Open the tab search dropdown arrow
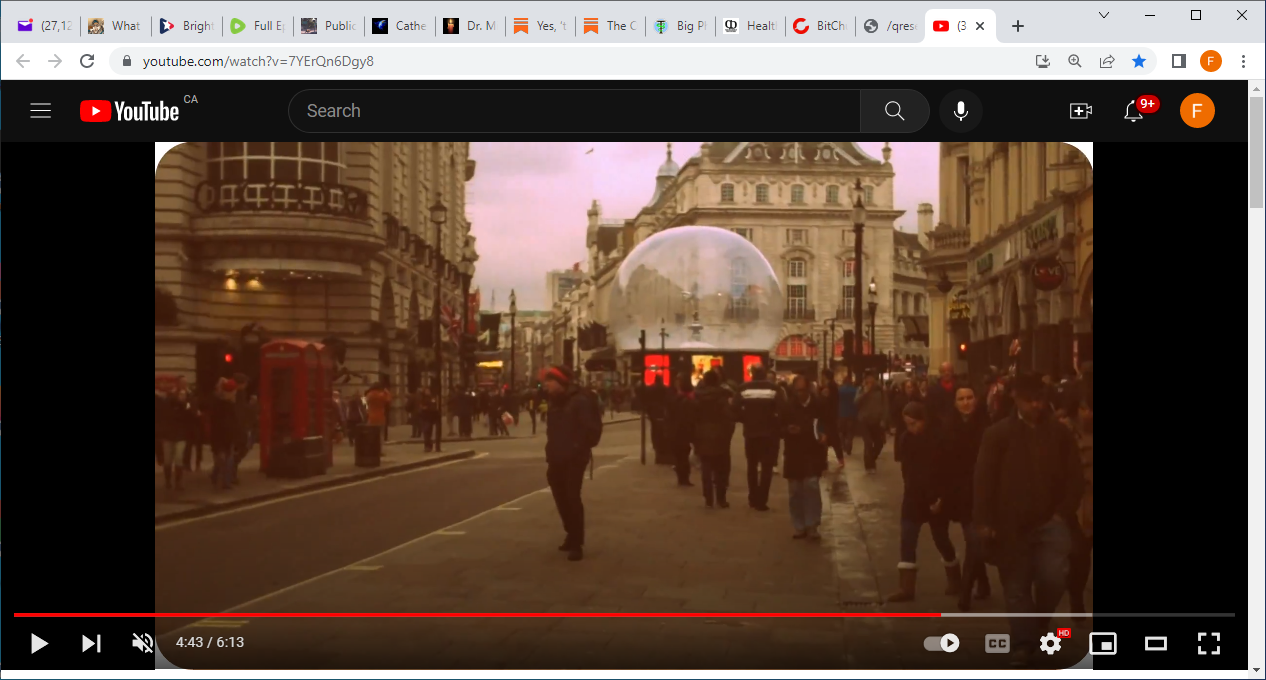1266x680 pixels. [x=1104, y=15]
